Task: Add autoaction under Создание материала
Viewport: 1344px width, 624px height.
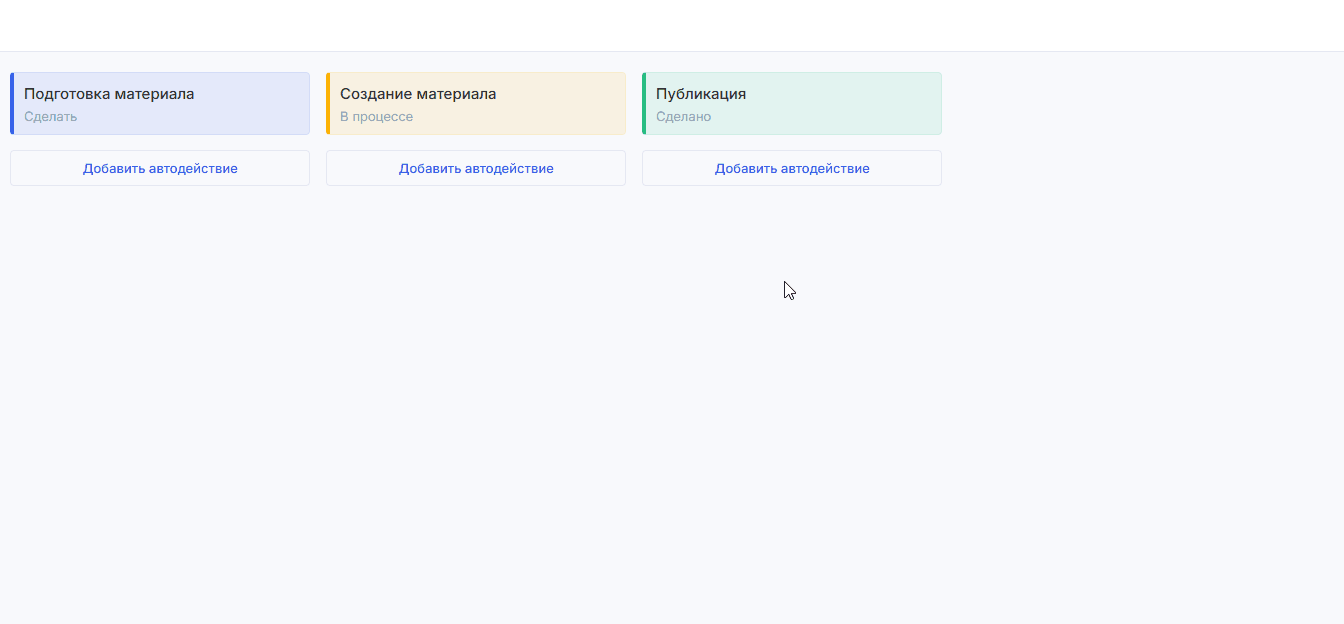Action: pyautogui.click(x=476, y=168)
